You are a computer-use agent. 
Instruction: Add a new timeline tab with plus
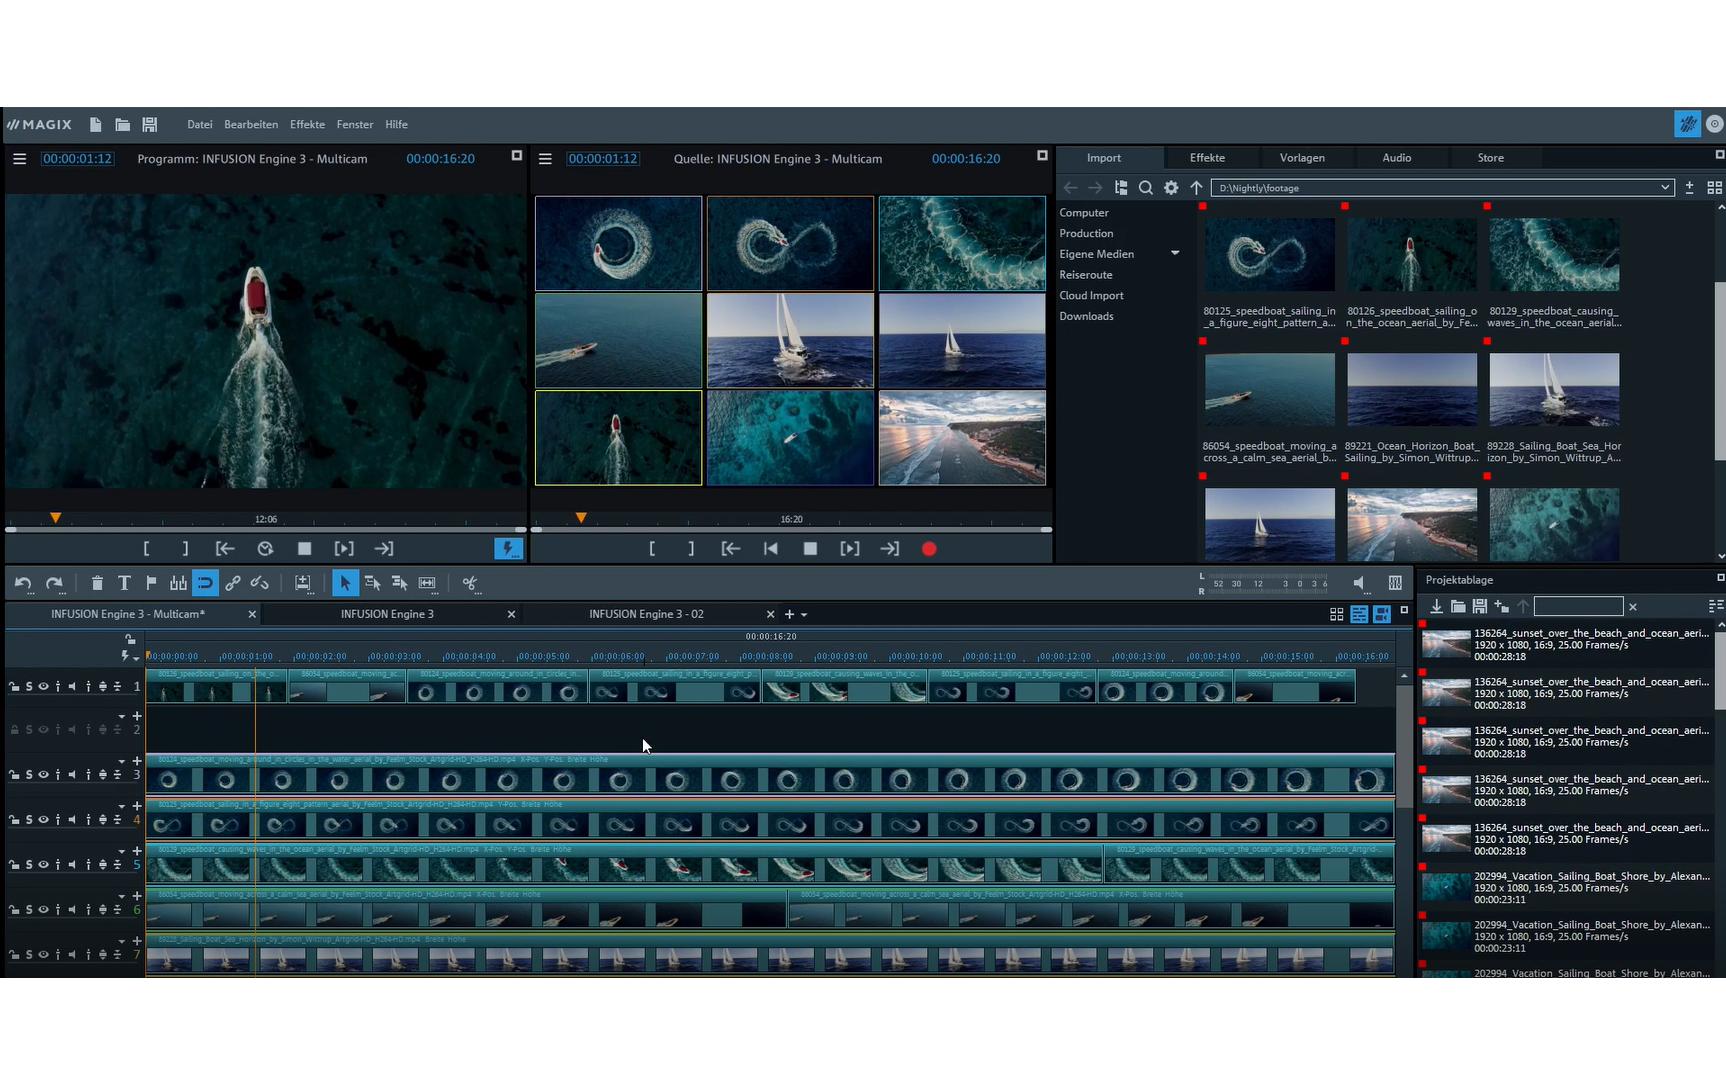[x=789, y=615]
